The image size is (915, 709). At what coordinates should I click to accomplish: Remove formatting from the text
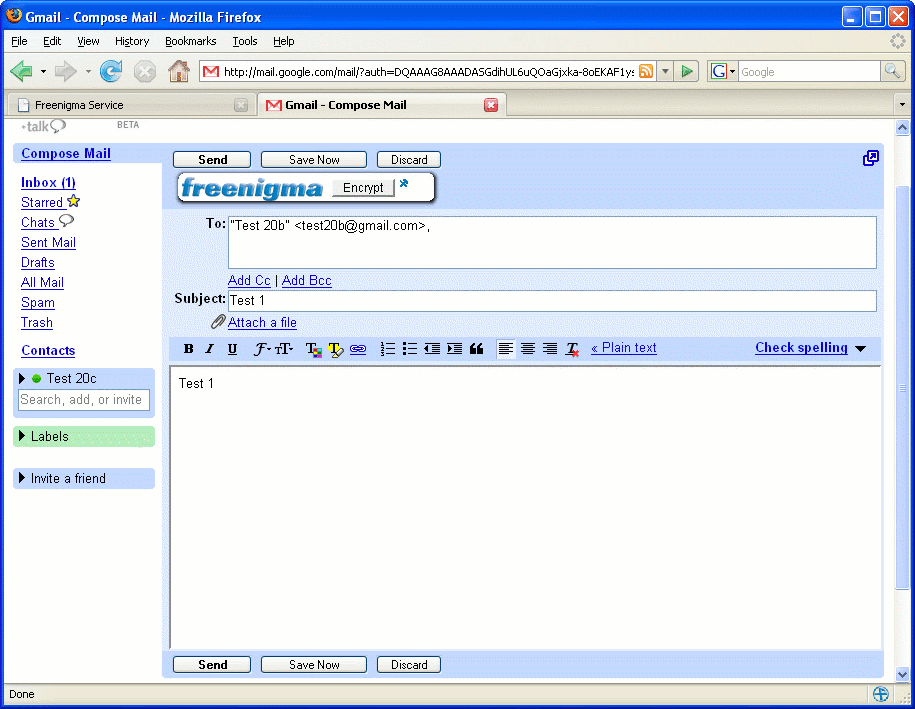tap(572, 349)
